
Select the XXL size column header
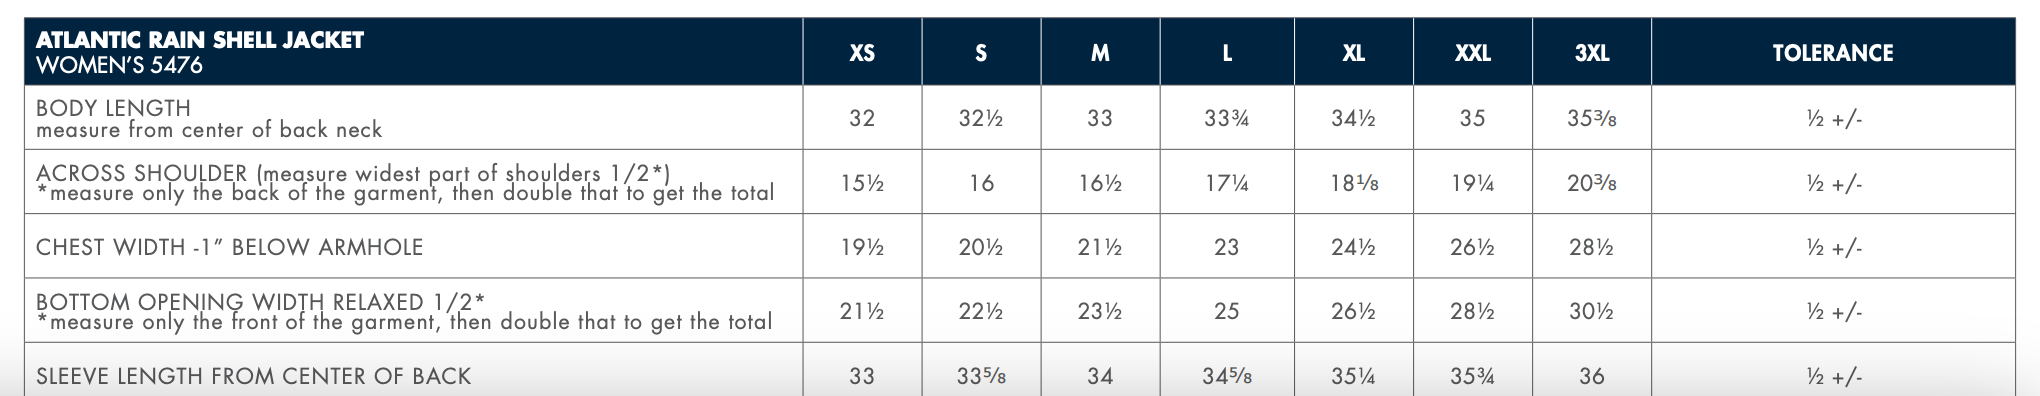[x=1472, y=53]
